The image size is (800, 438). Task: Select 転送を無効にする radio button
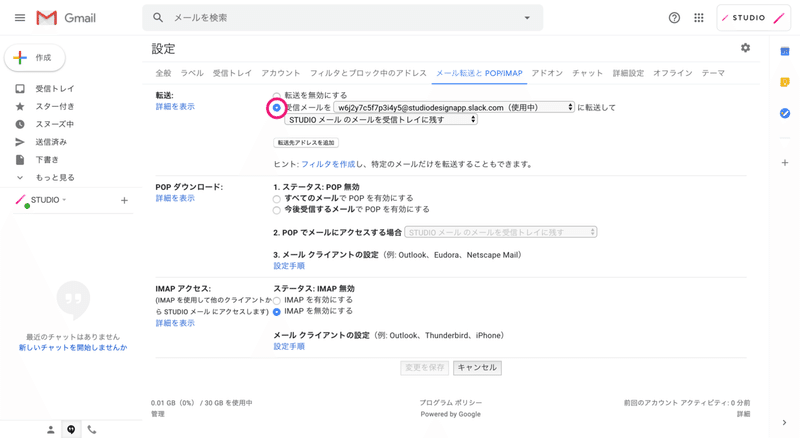(x=277, y=95)
